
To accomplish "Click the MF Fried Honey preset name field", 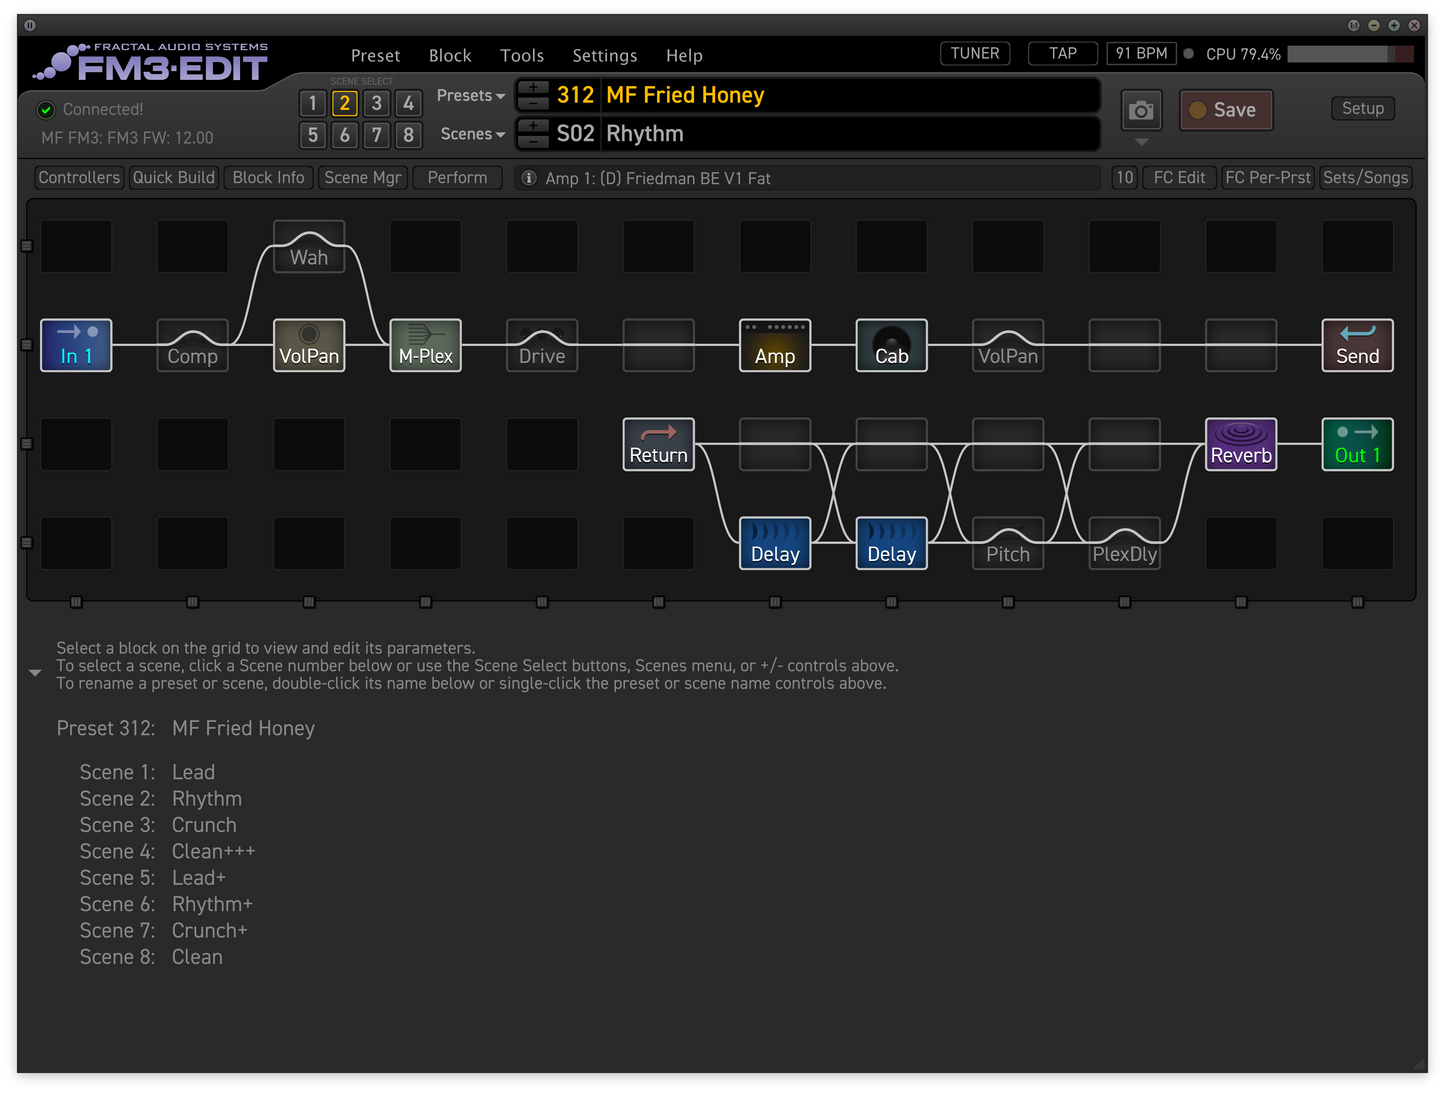I will pyautogui.click(x=850, y=96).
